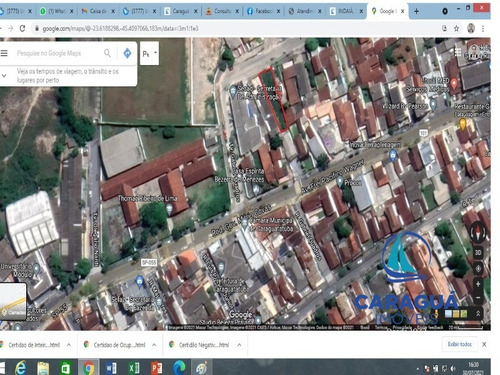Toggle the 3D view button

pos(478,252)
